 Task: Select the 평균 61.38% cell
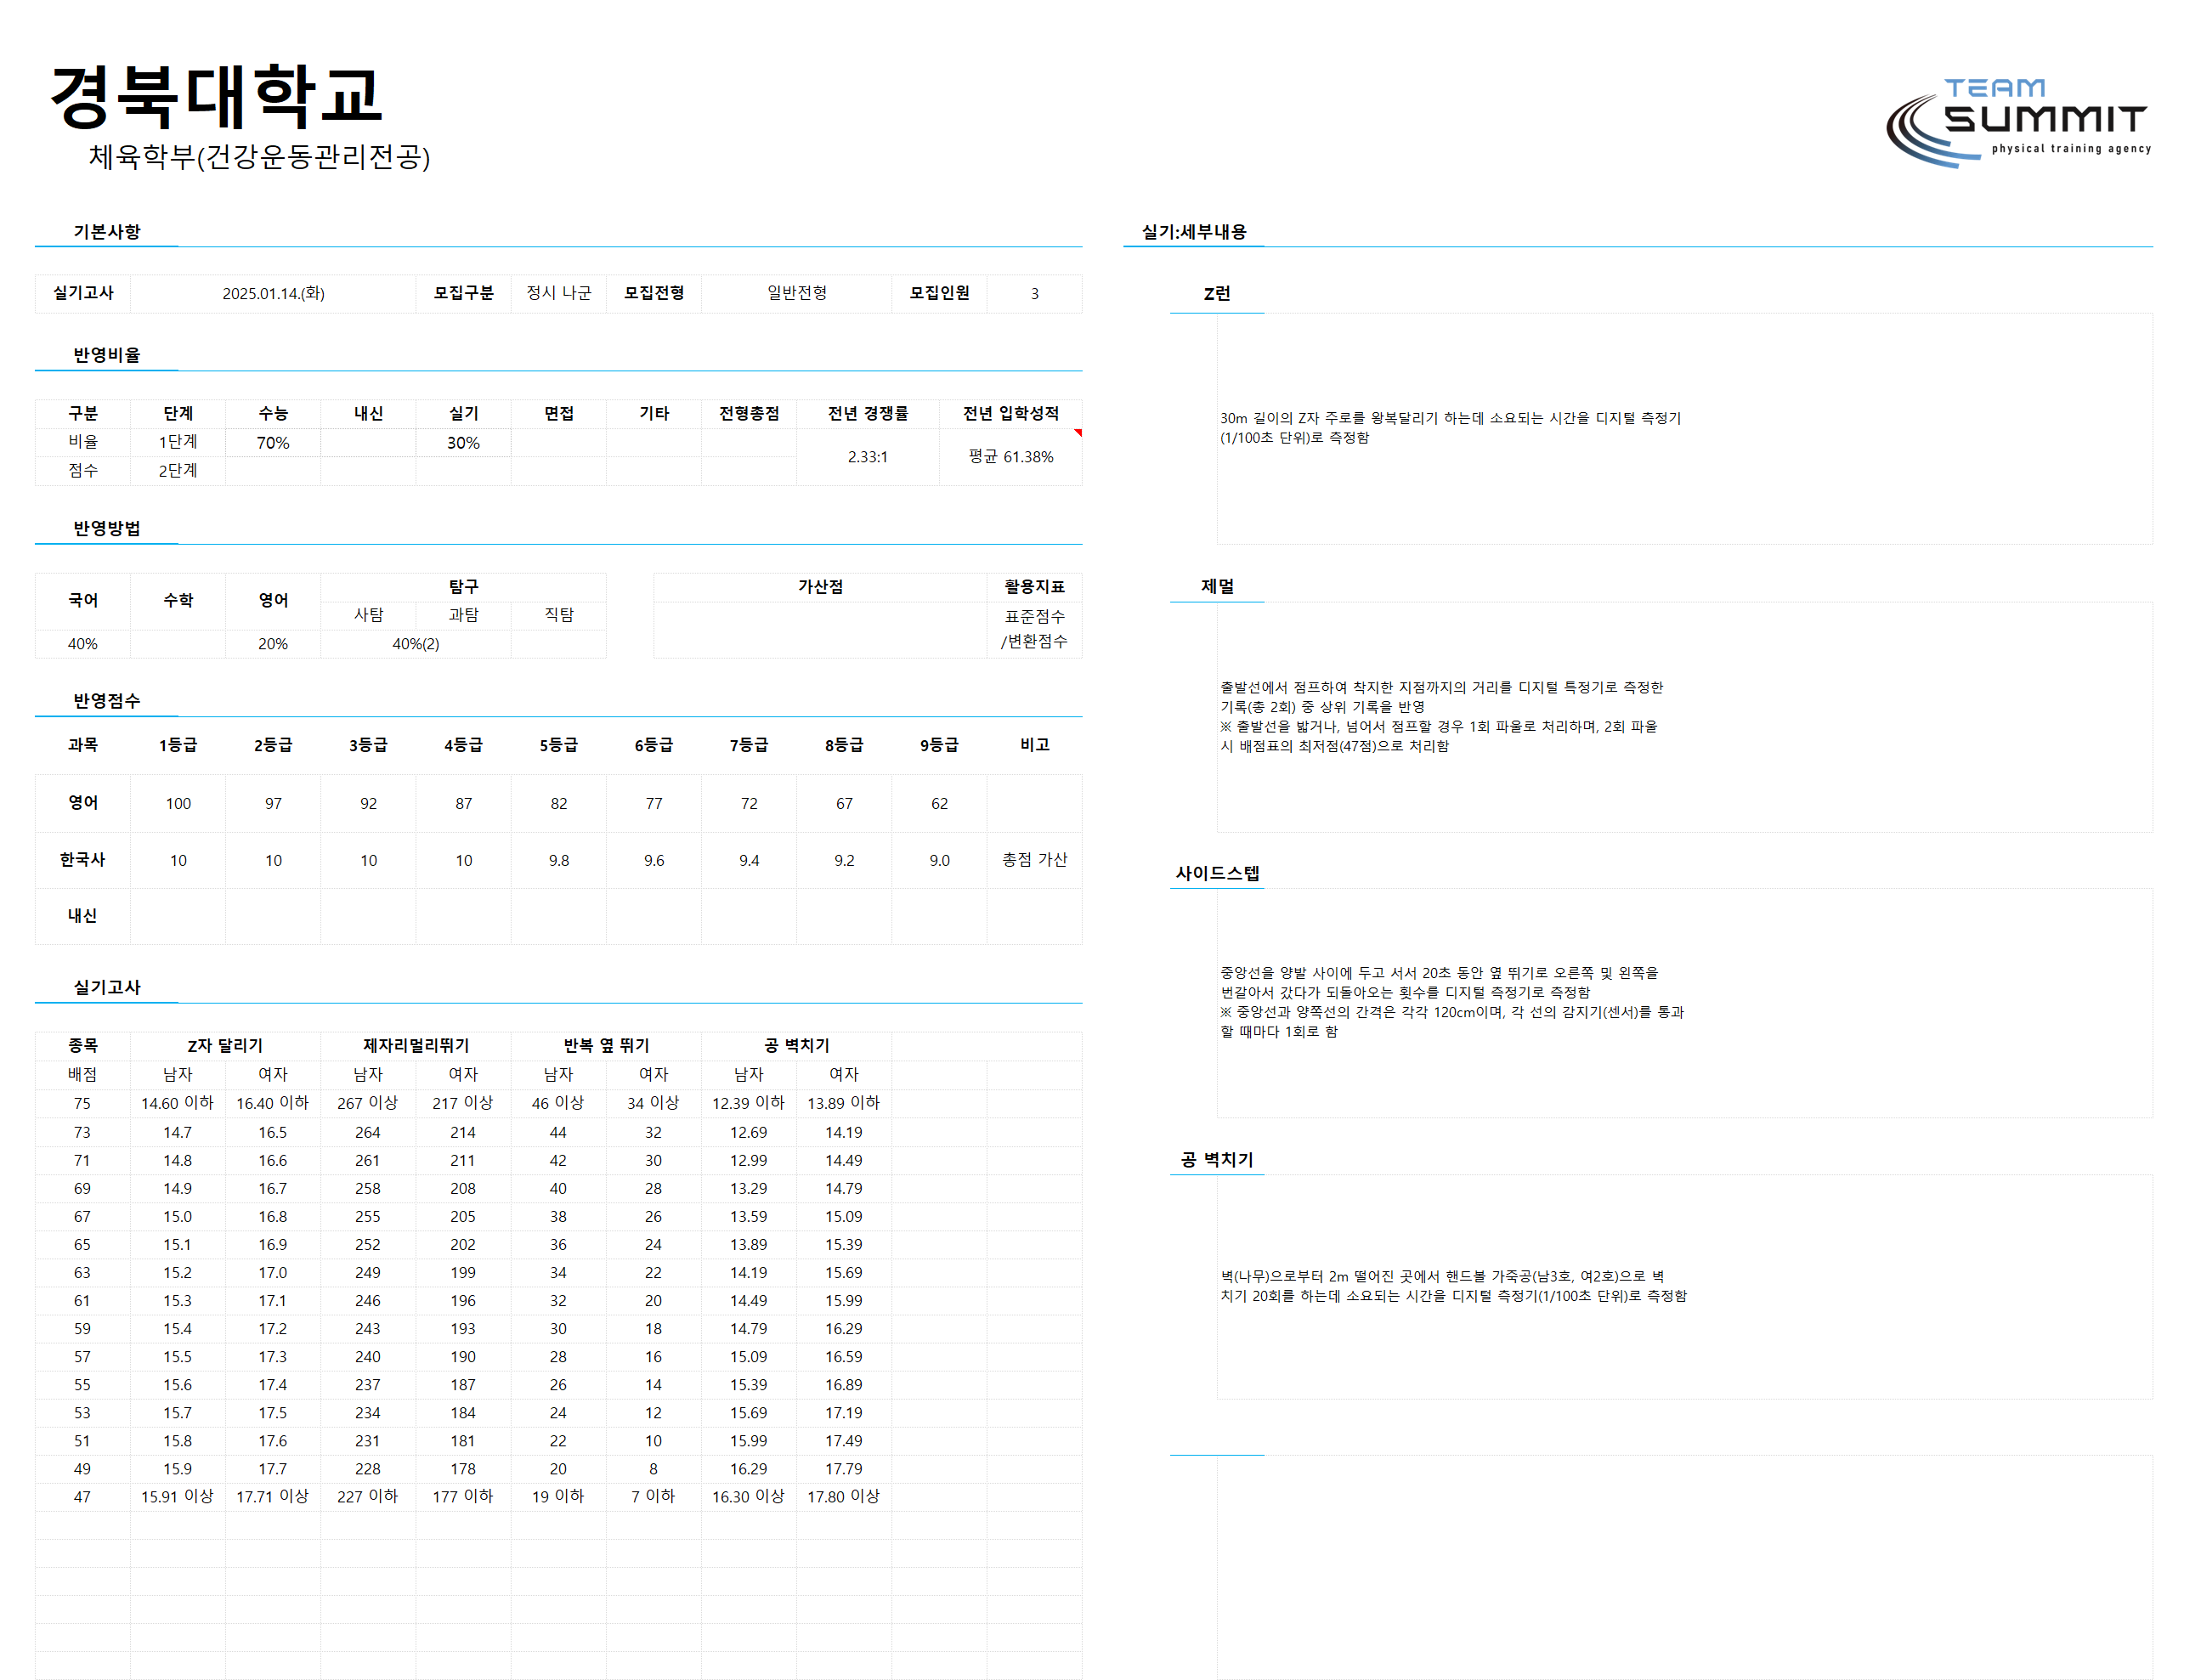tap(1010, 457)
